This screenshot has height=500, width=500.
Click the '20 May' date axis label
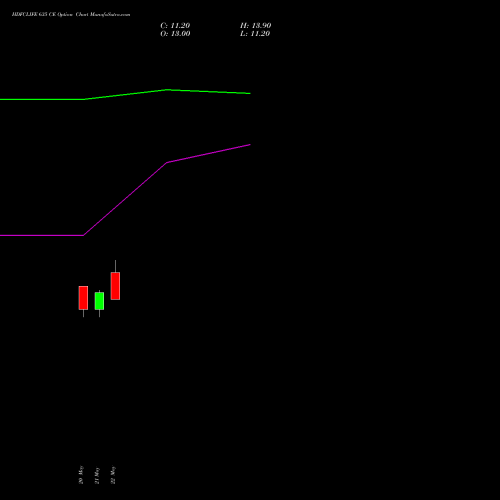pos(81,475)
